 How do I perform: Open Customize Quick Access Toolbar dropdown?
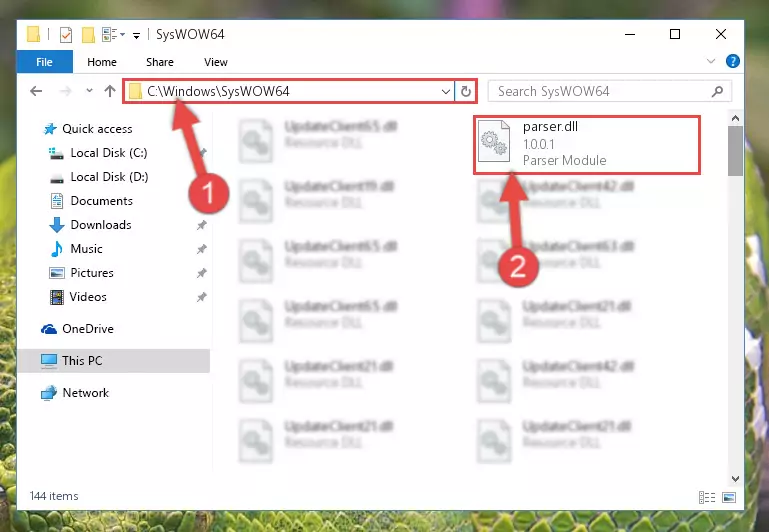point(136,35)
